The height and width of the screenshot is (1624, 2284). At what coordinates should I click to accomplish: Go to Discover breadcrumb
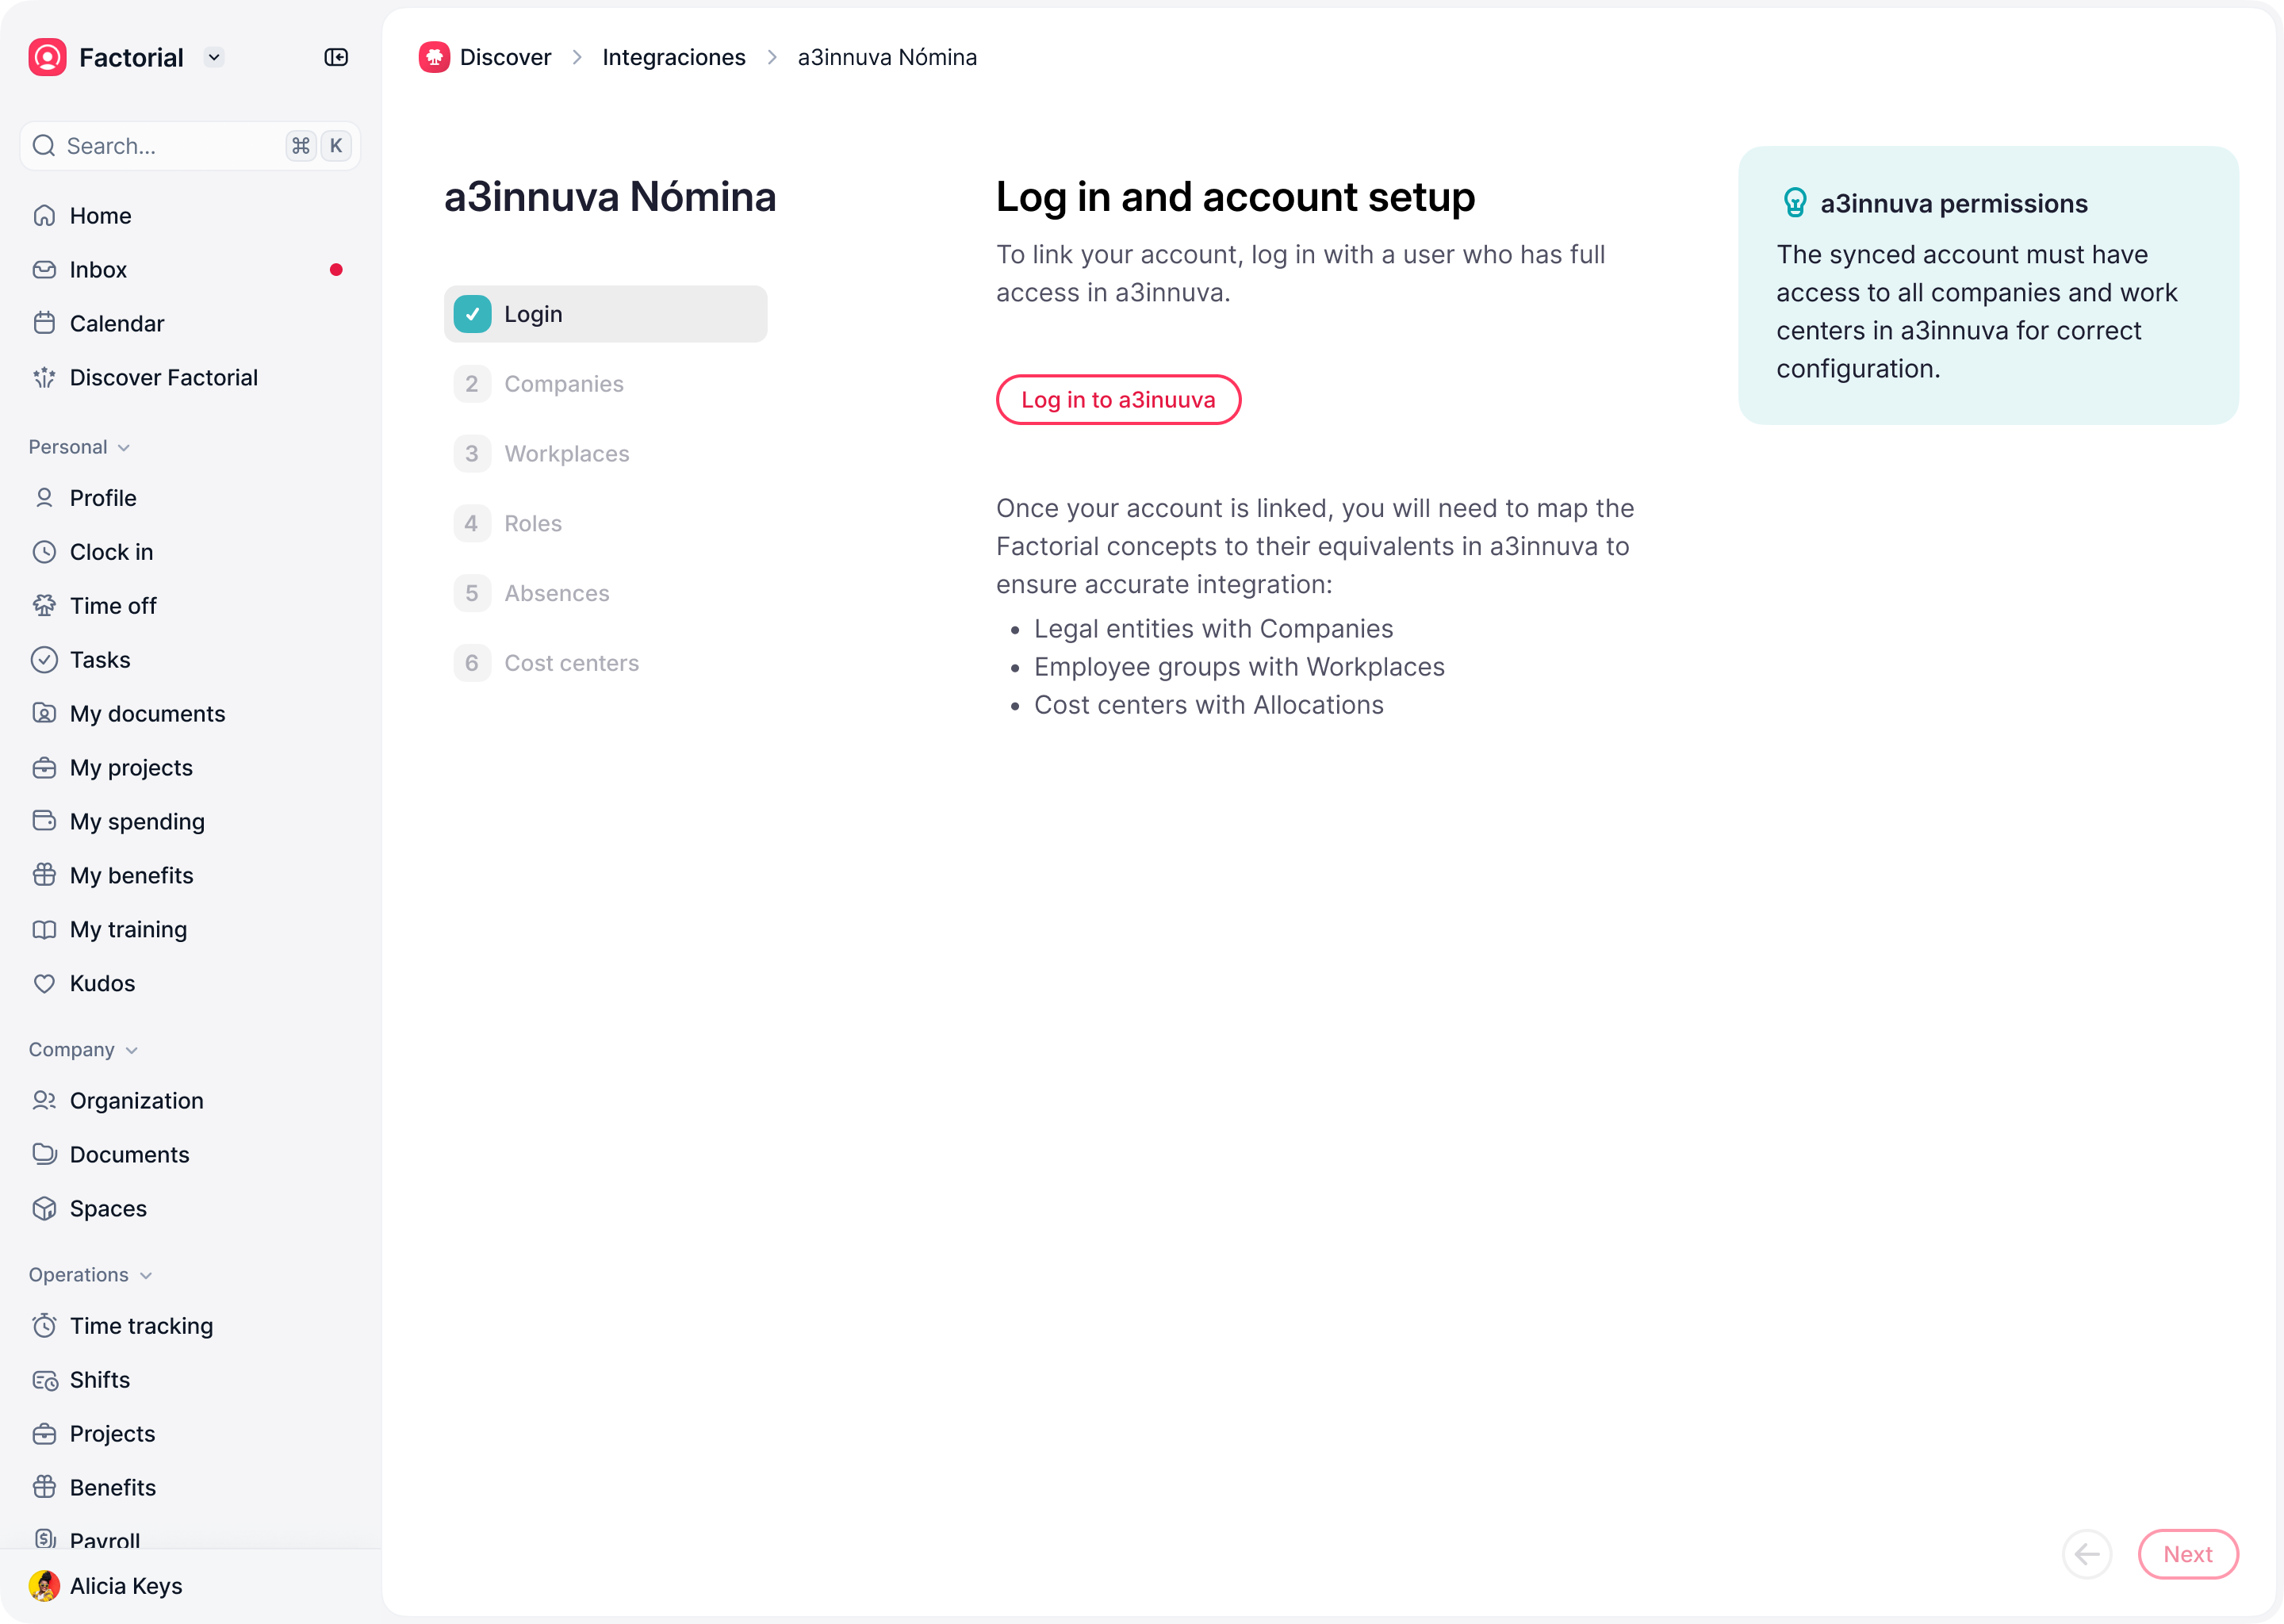tap(485, 57)
